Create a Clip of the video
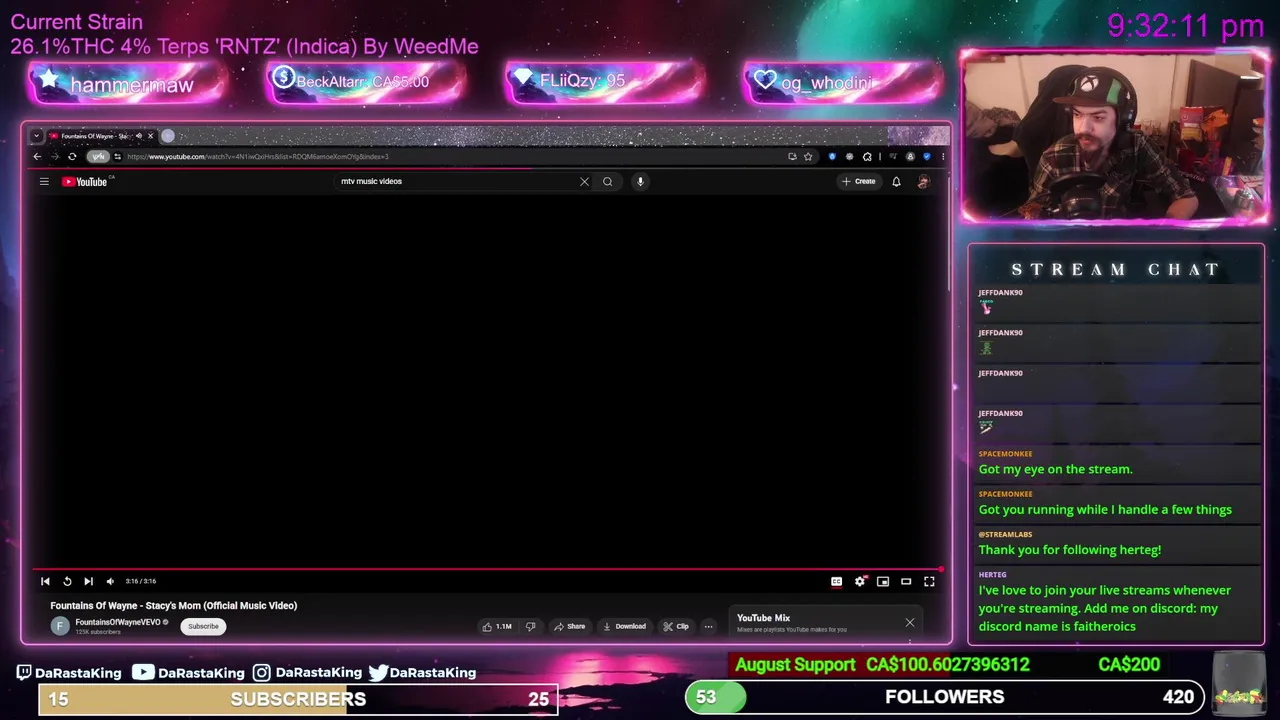1280x720 pixels. tap(676, 626)
